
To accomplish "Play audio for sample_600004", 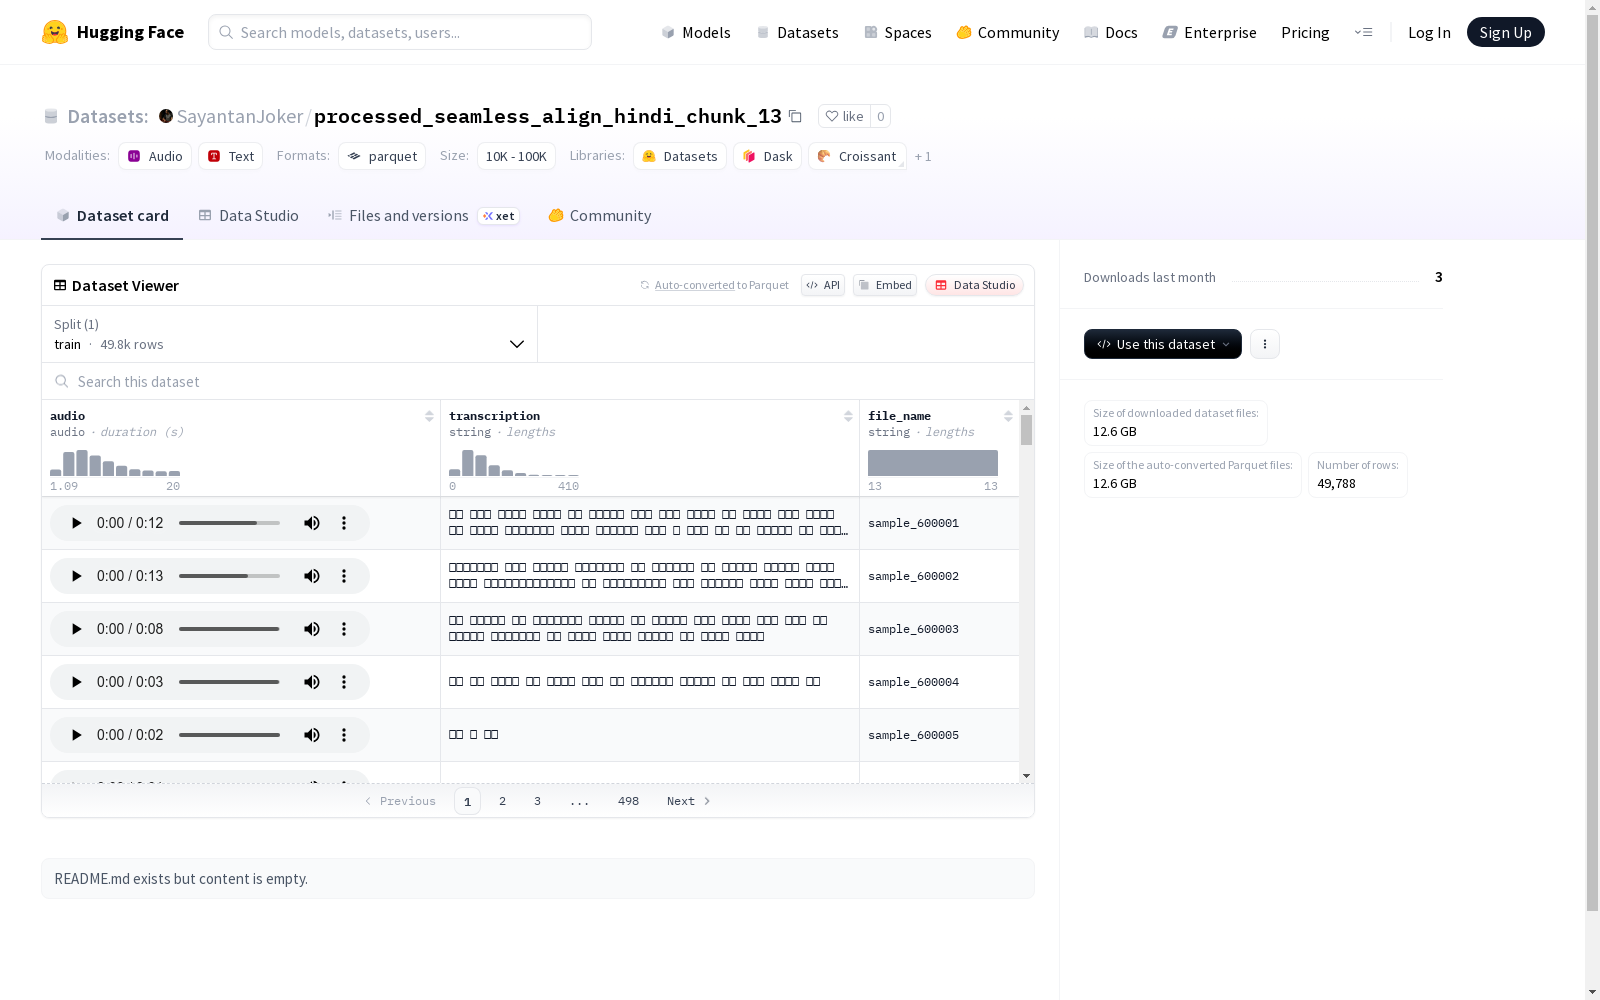I will pos(76,682).
